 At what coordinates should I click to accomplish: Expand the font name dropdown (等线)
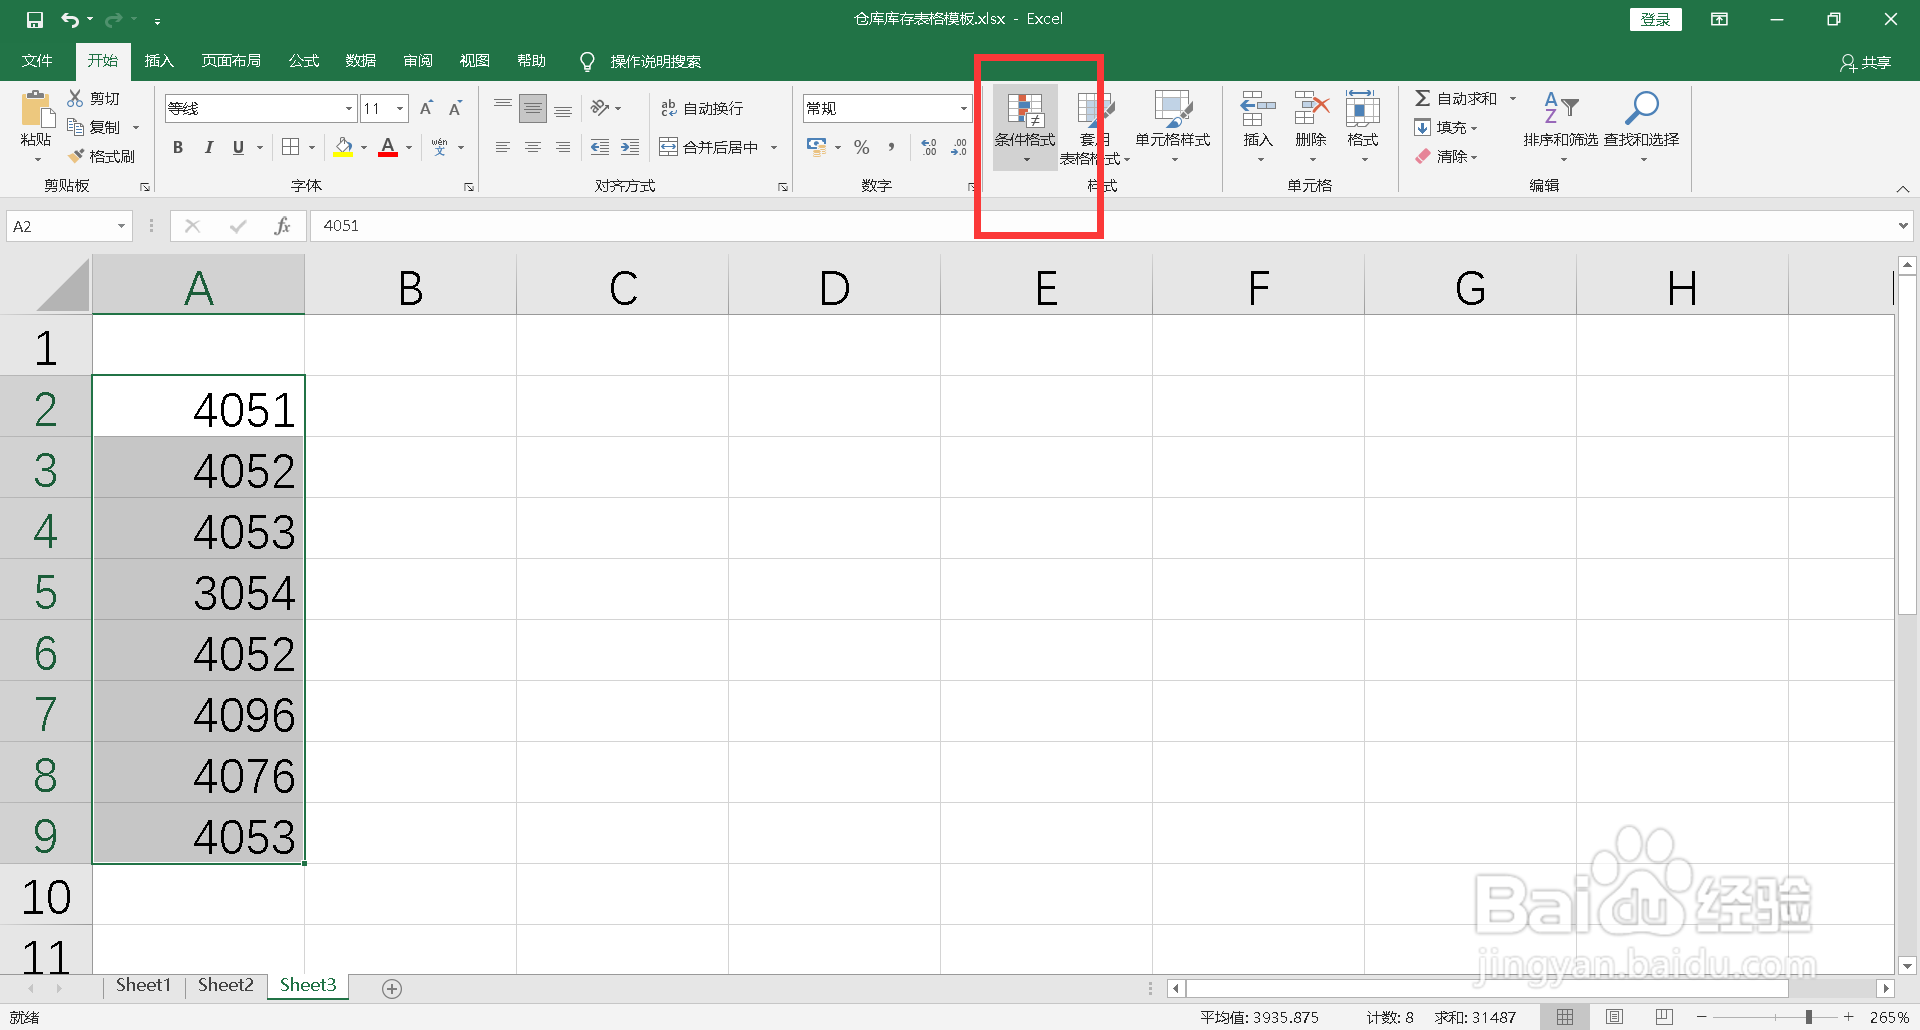(349, 108)
